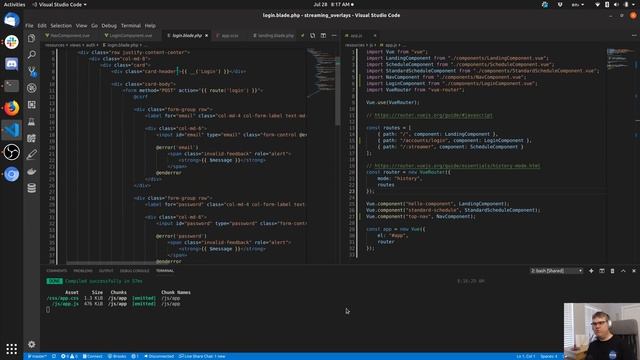Switch to NavComponent.vue tab
The height and width of the screenshot is (360, 640).
69,36
